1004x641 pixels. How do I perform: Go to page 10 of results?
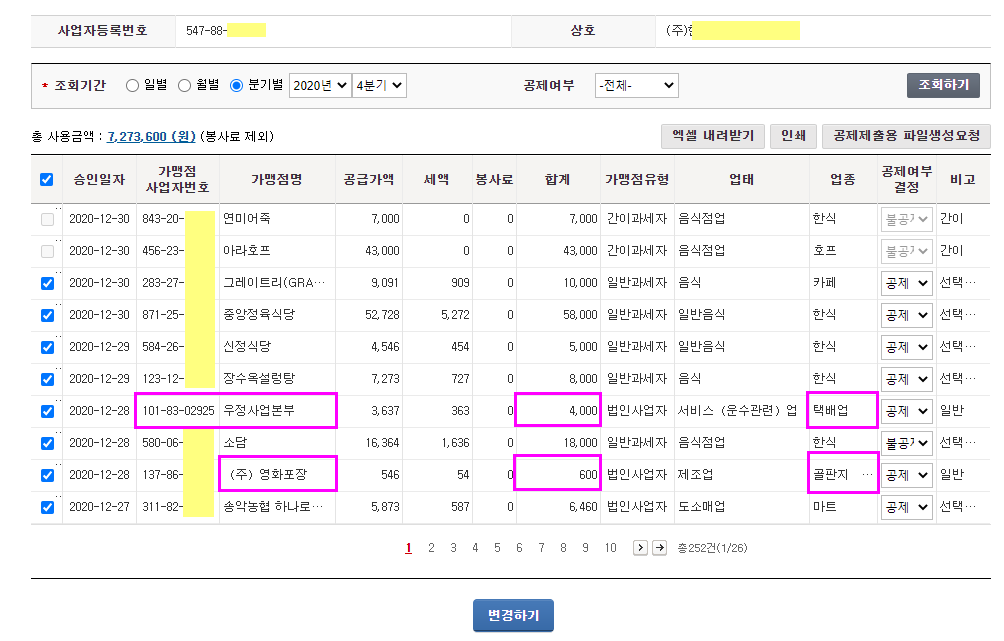pos(610,548)
